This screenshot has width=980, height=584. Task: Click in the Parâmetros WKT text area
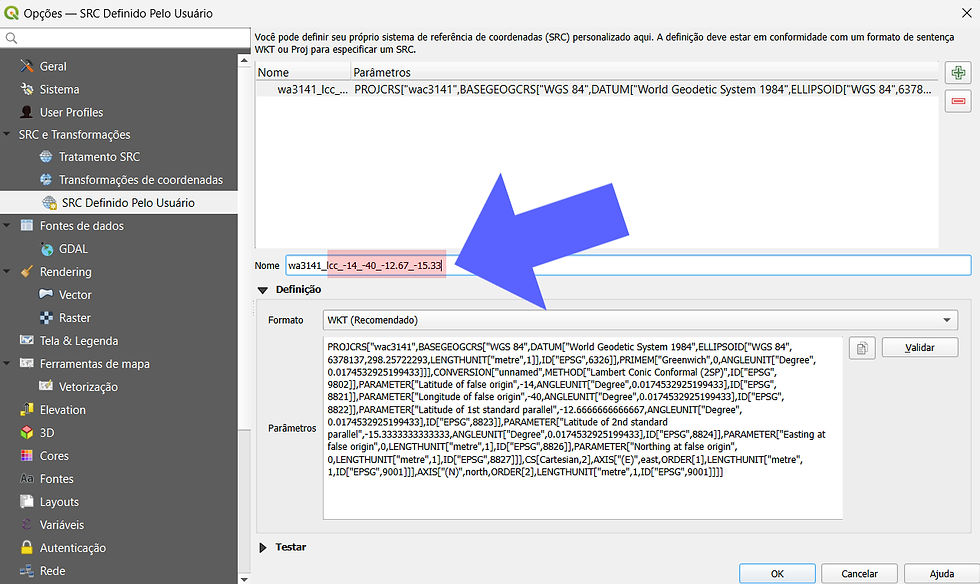tap(582, 428)
